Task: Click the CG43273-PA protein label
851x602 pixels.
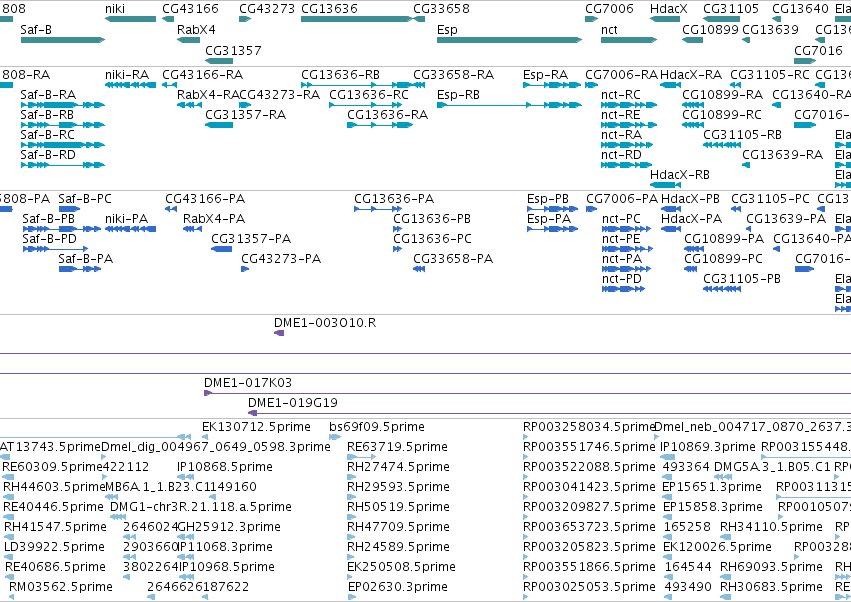Action: click(x=281, y=259)
